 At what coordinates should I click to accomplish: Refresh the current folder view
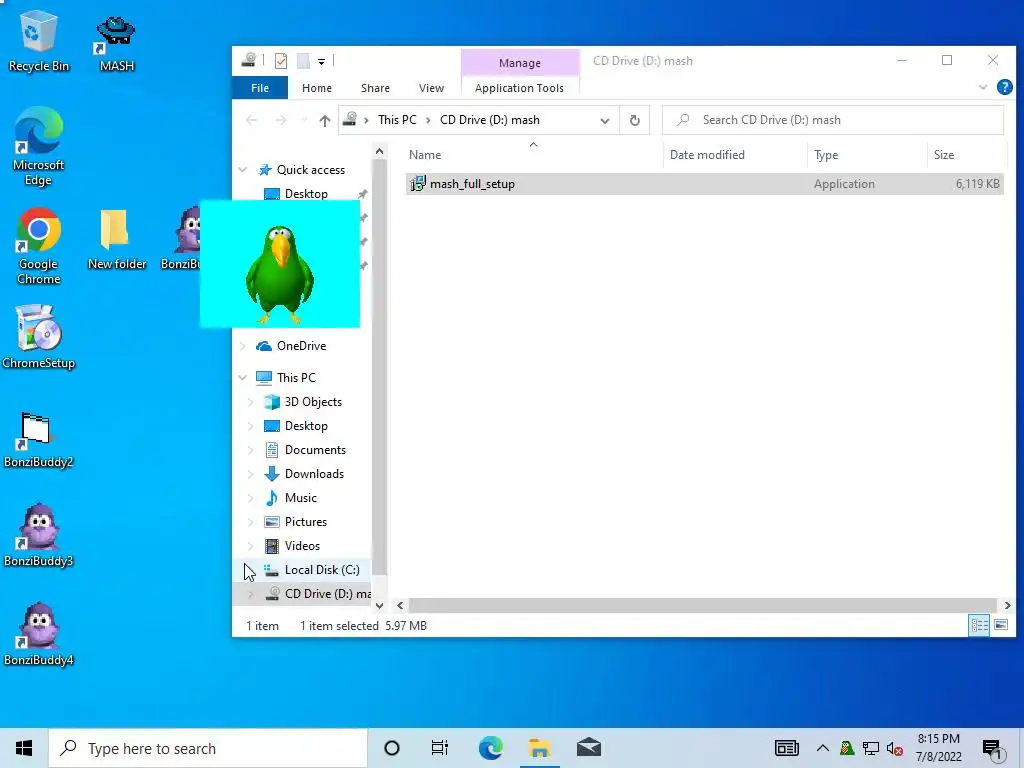(x=634, y=120)
